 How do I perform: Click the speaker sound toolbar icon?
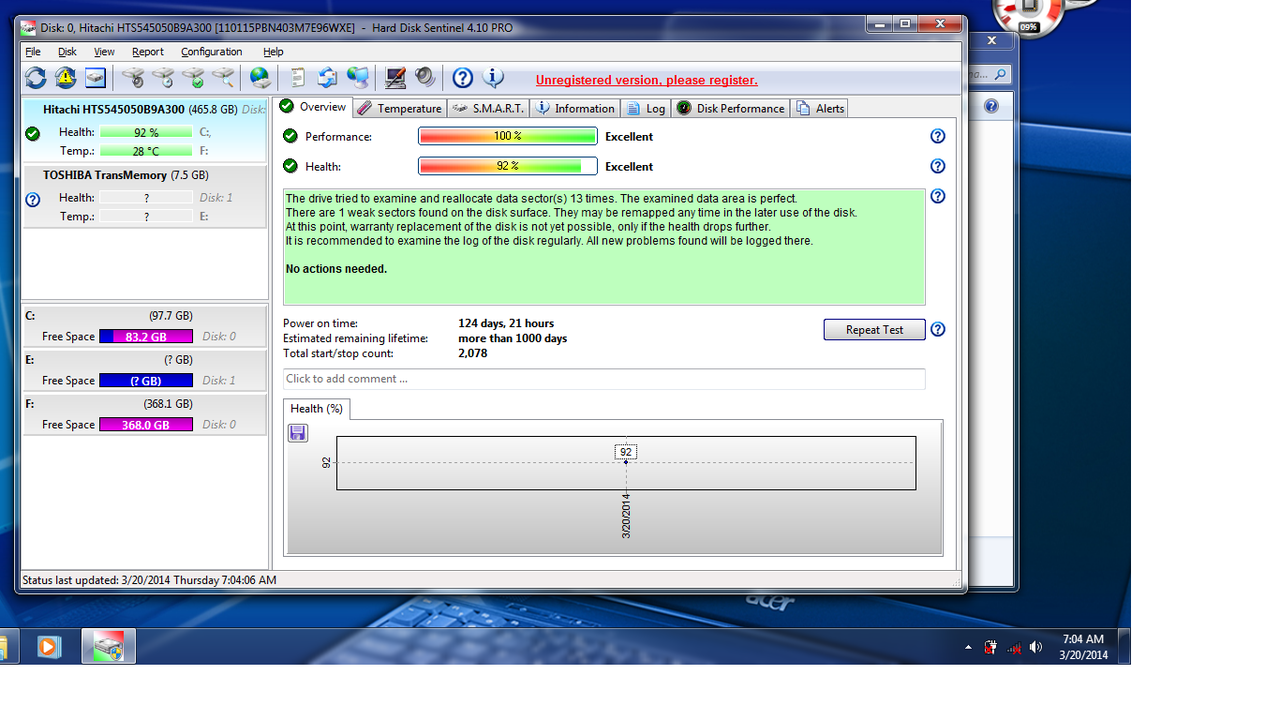point(425,77)
